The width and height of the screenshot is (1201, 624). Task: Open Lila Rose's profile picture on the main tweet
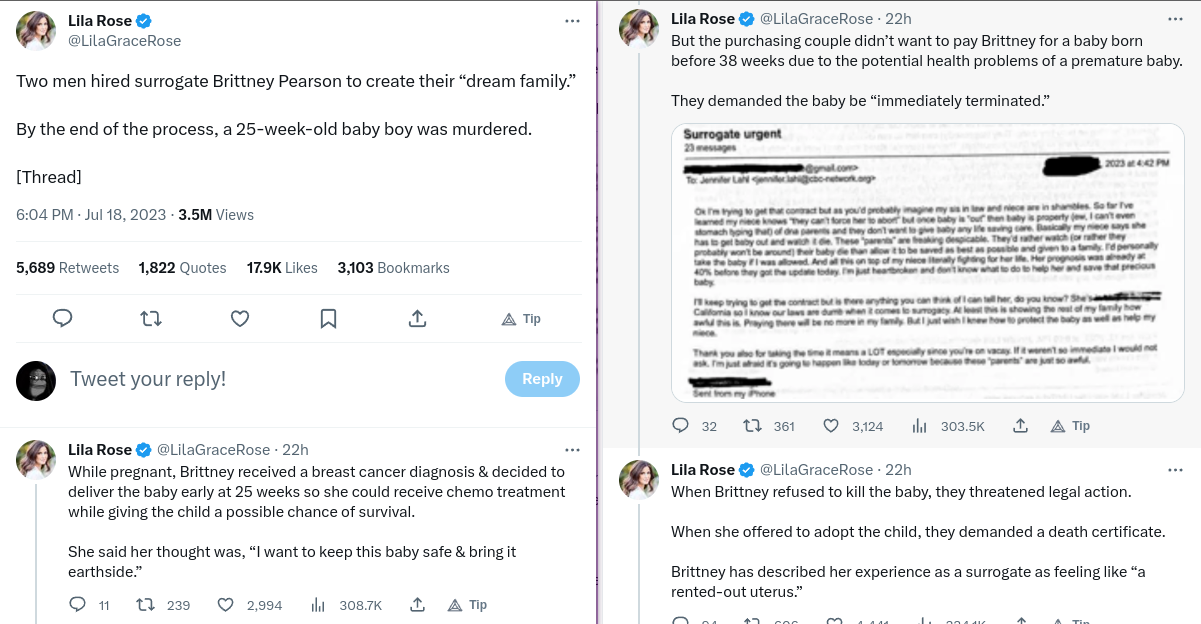click(36, 31)
